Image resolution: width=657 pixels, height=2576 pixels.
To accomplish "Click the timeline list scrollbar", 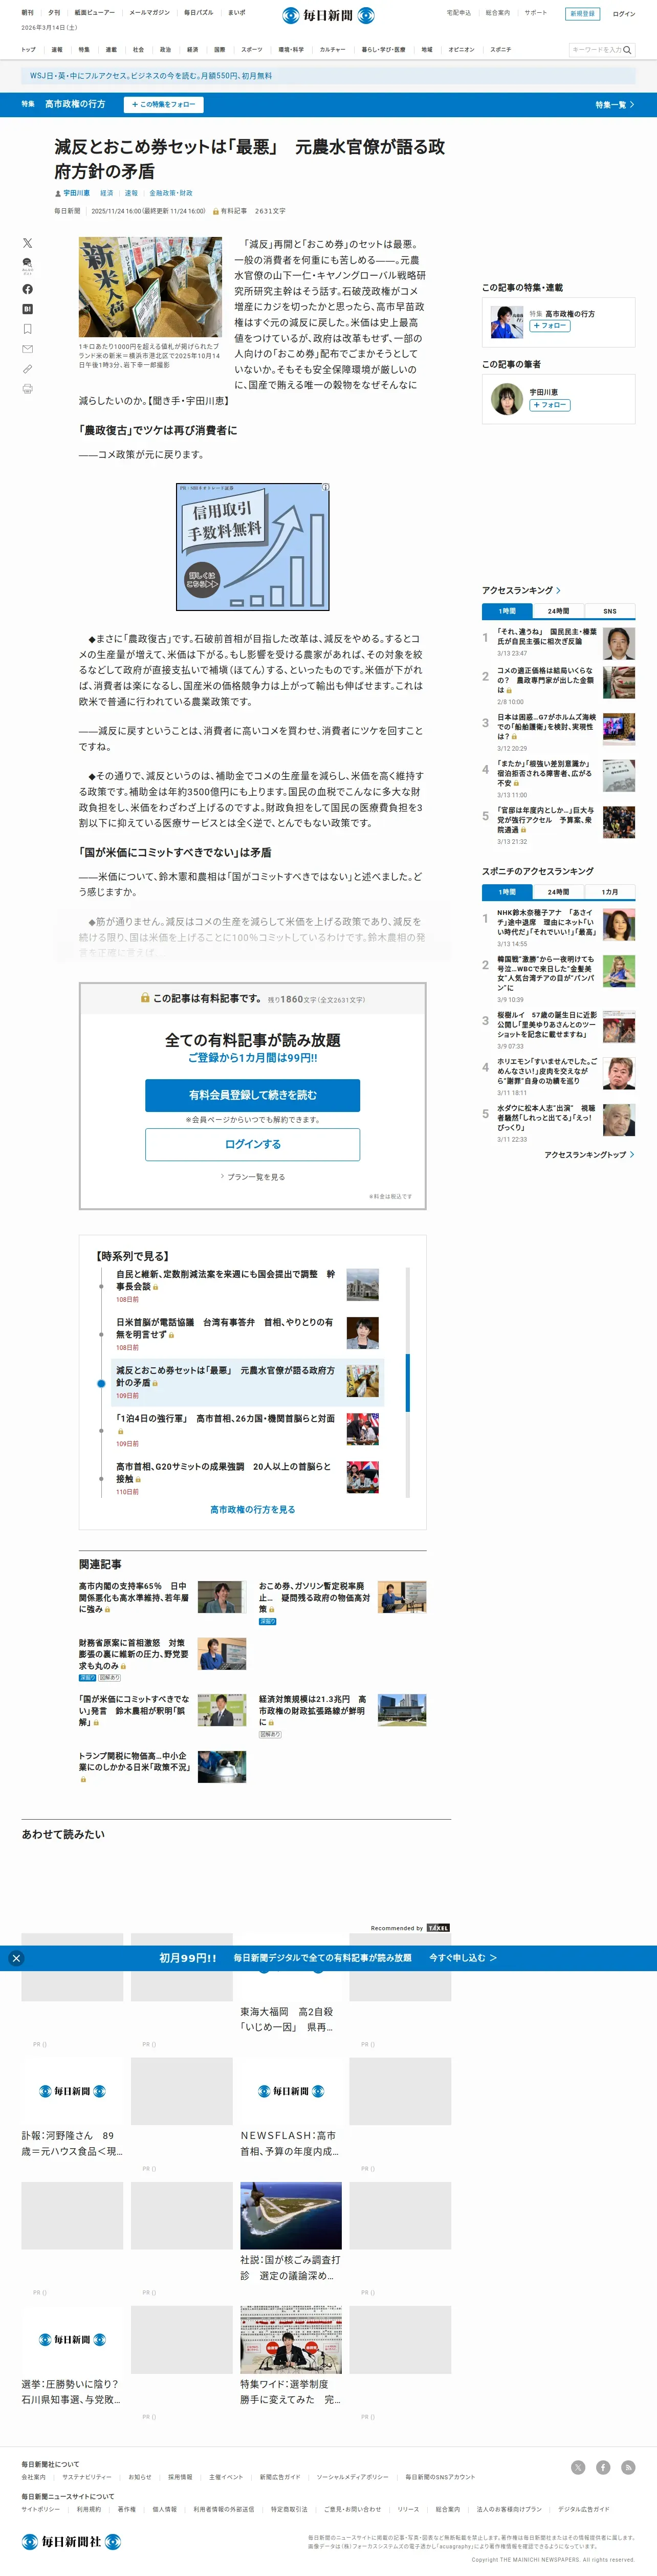I will 407,1383.
